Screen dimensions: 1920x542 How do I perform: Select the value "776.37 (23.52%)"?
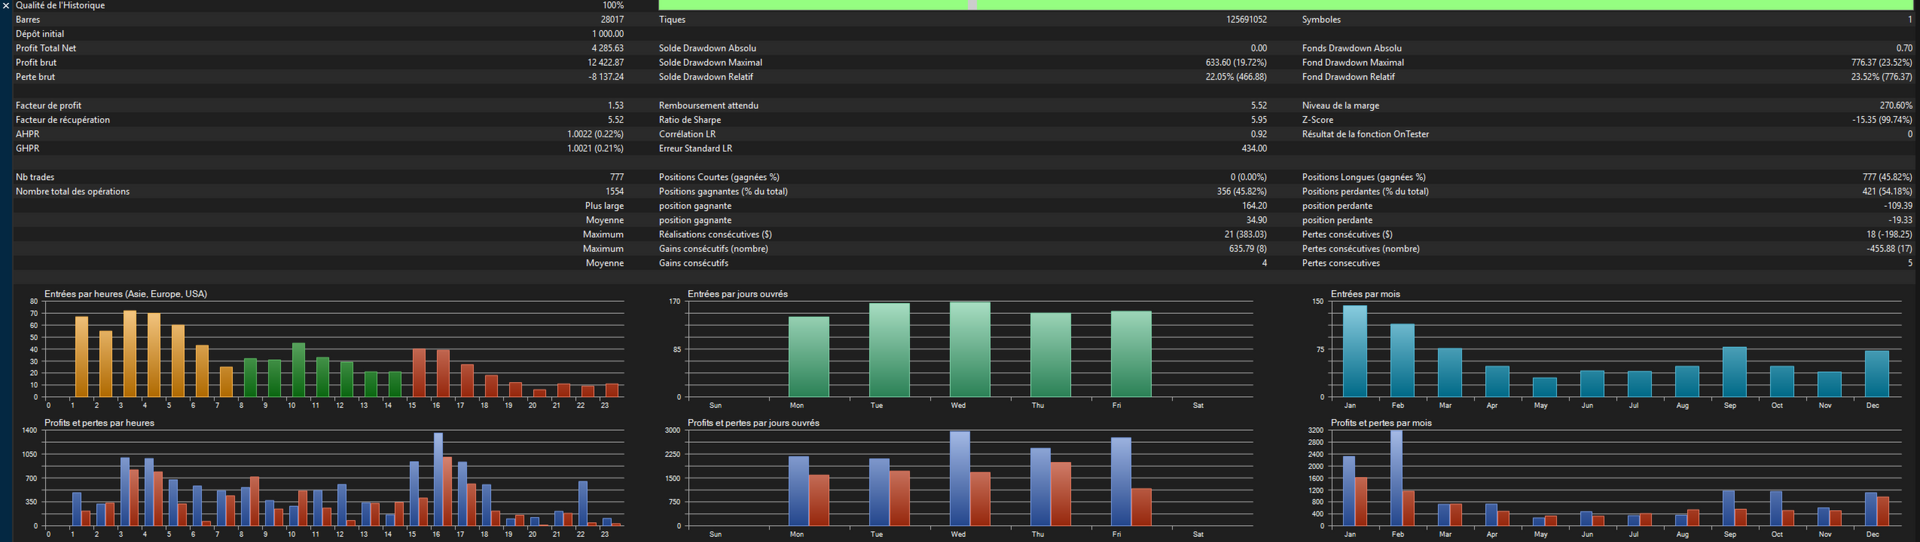1881,62
